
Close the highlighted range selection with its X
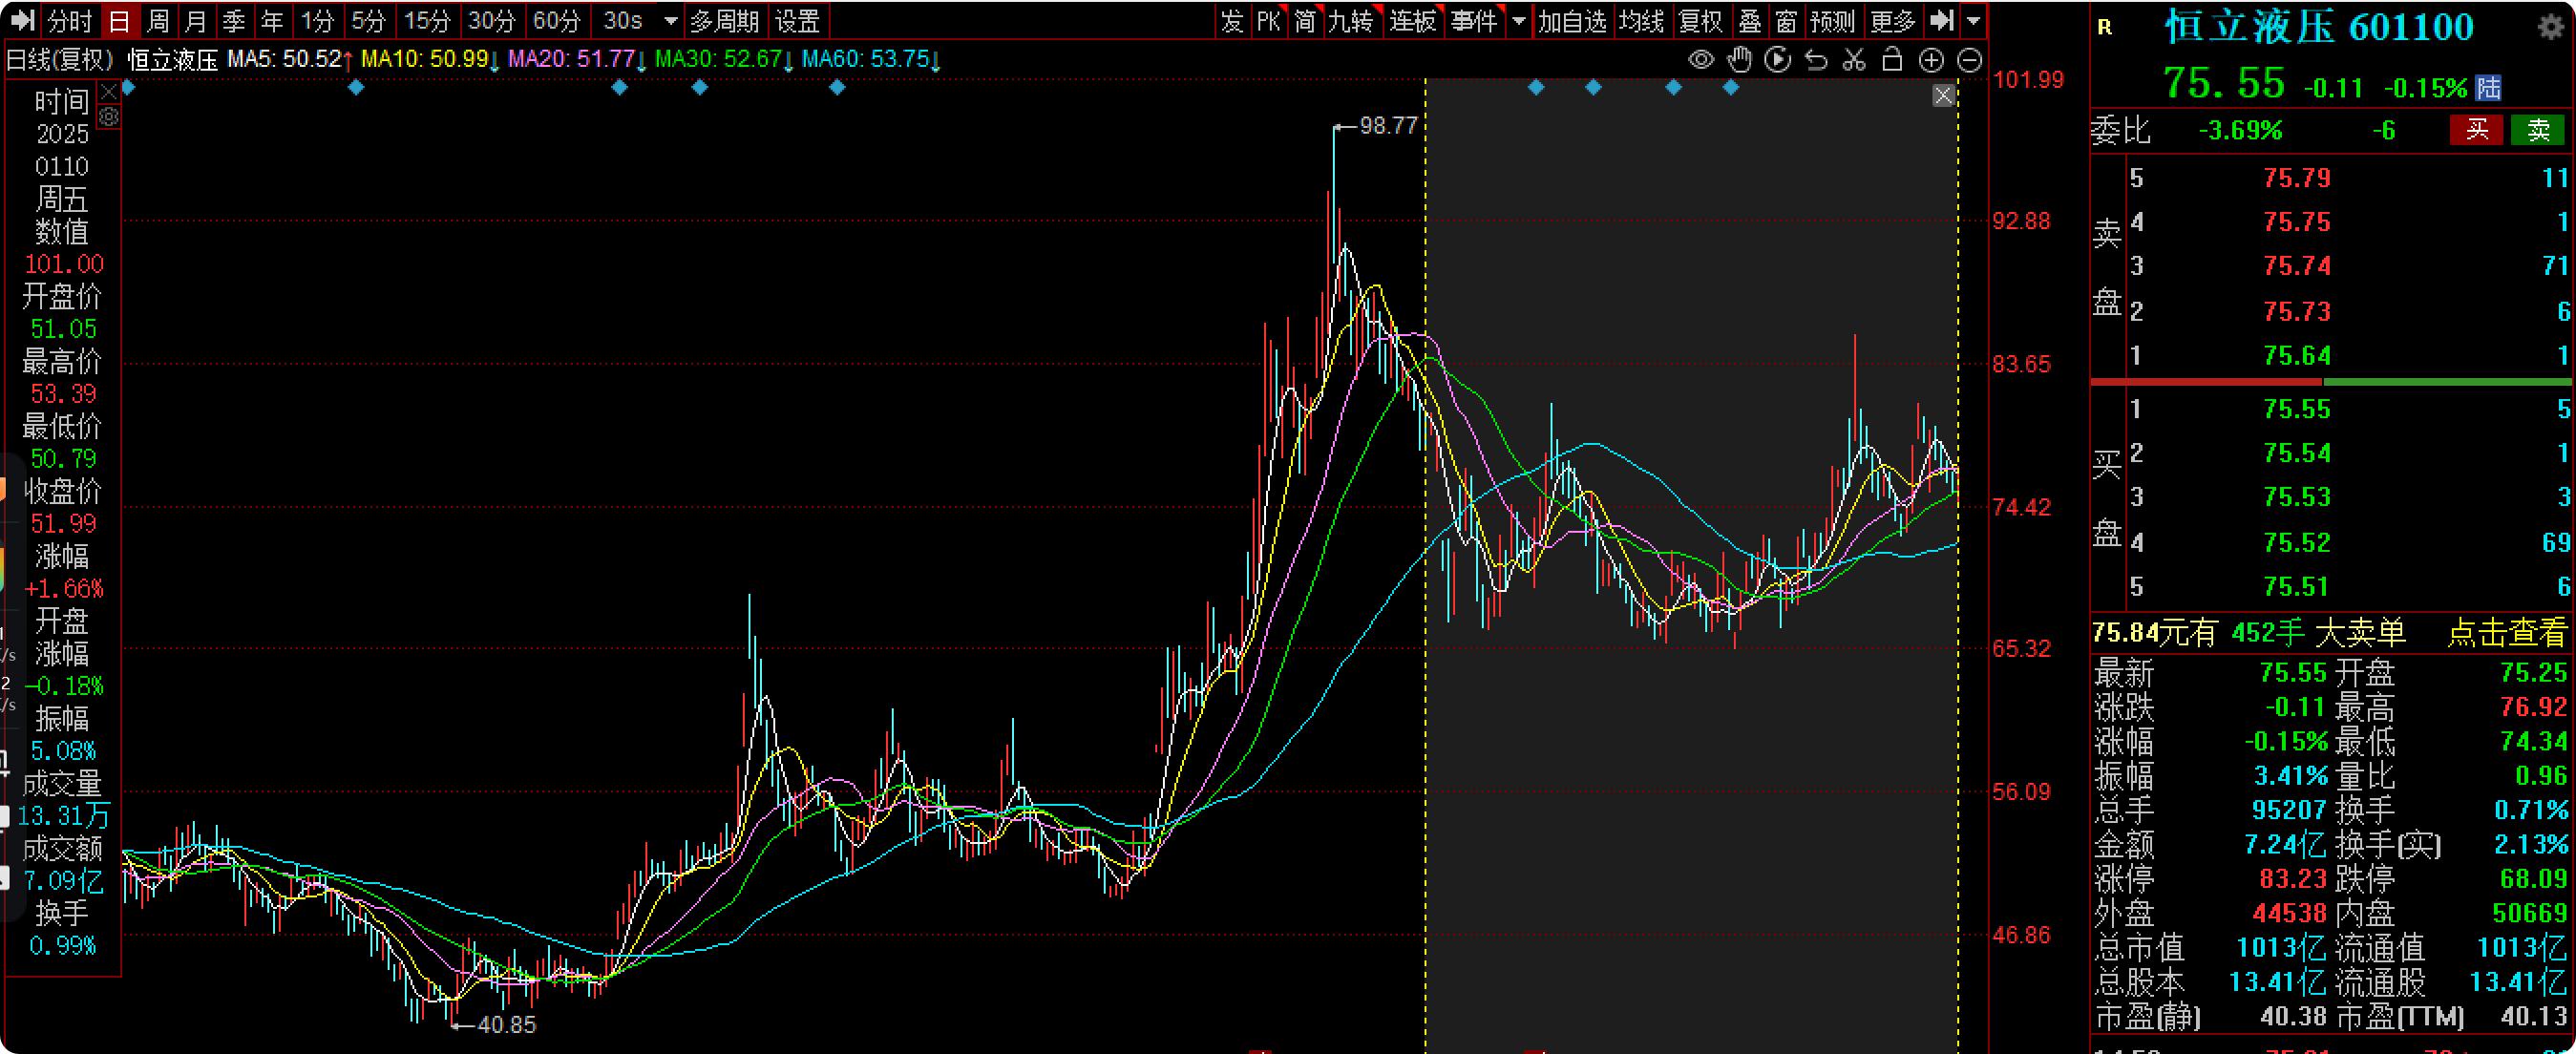[x=1943, y=96]
